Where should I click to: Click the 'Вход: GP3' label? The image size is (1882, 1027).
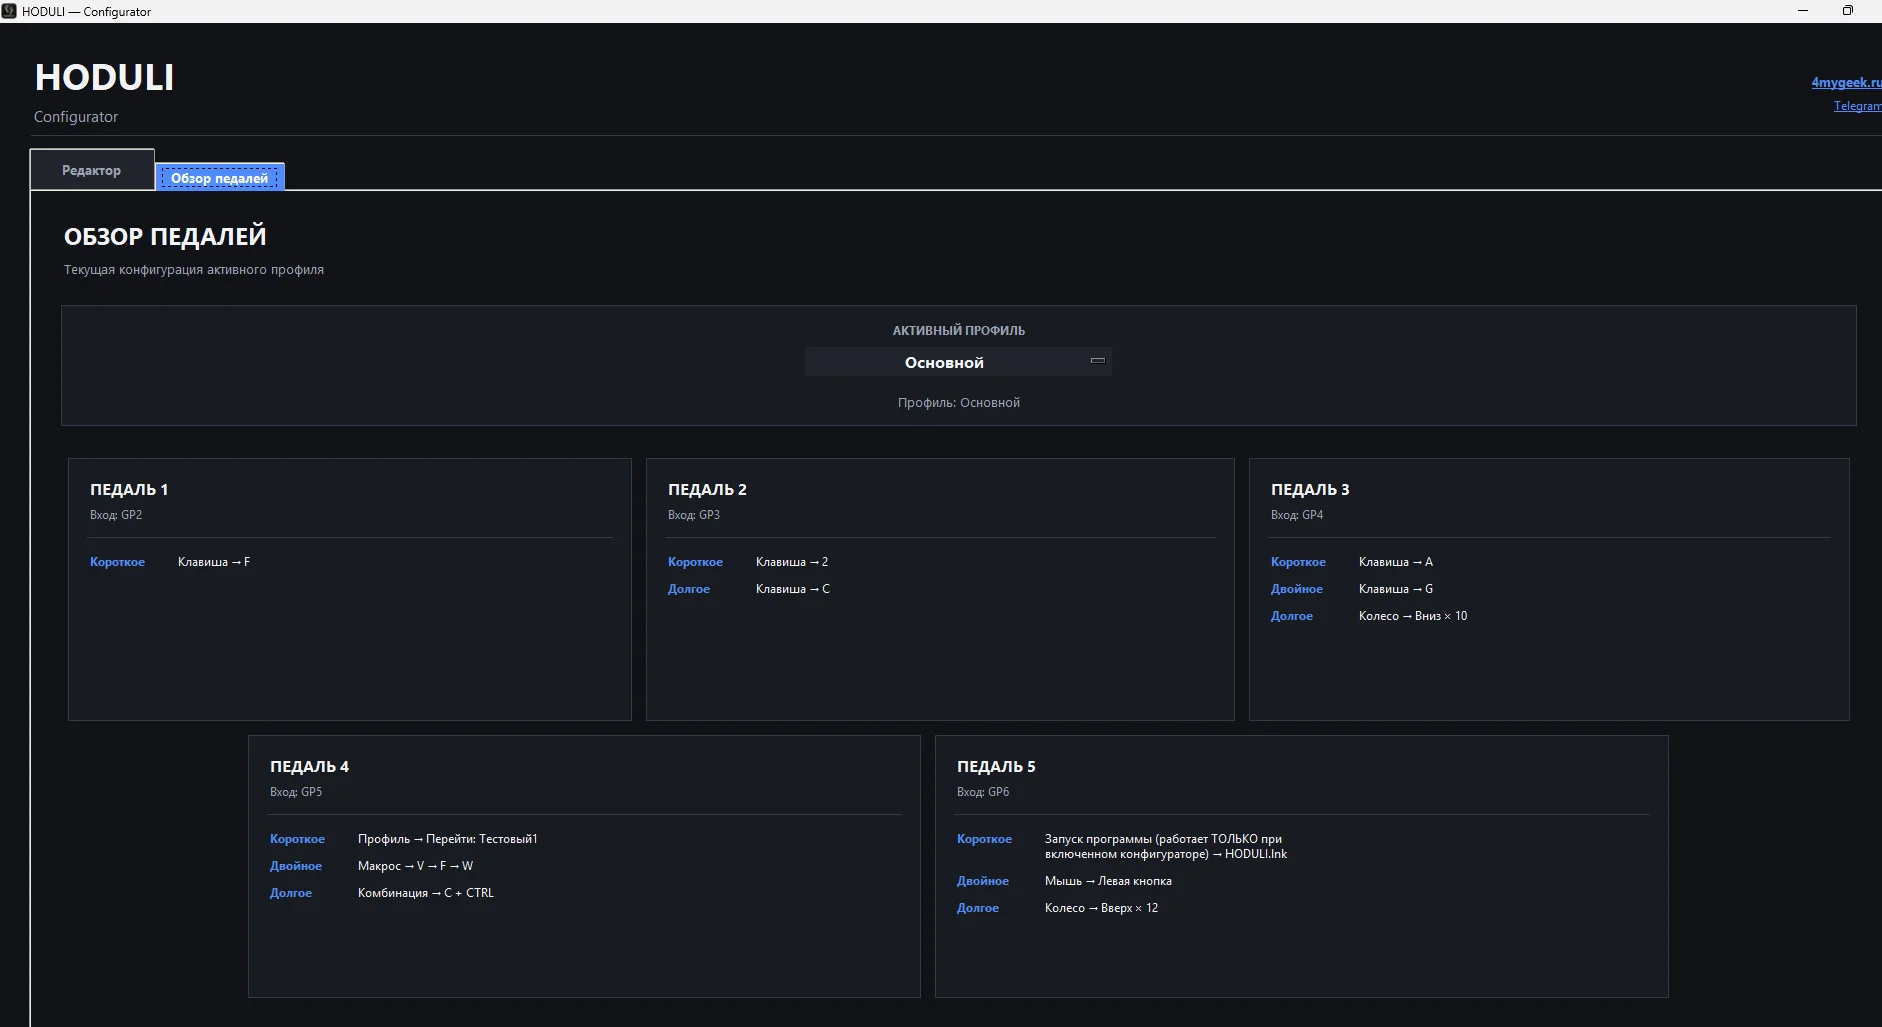click(694, 515)
